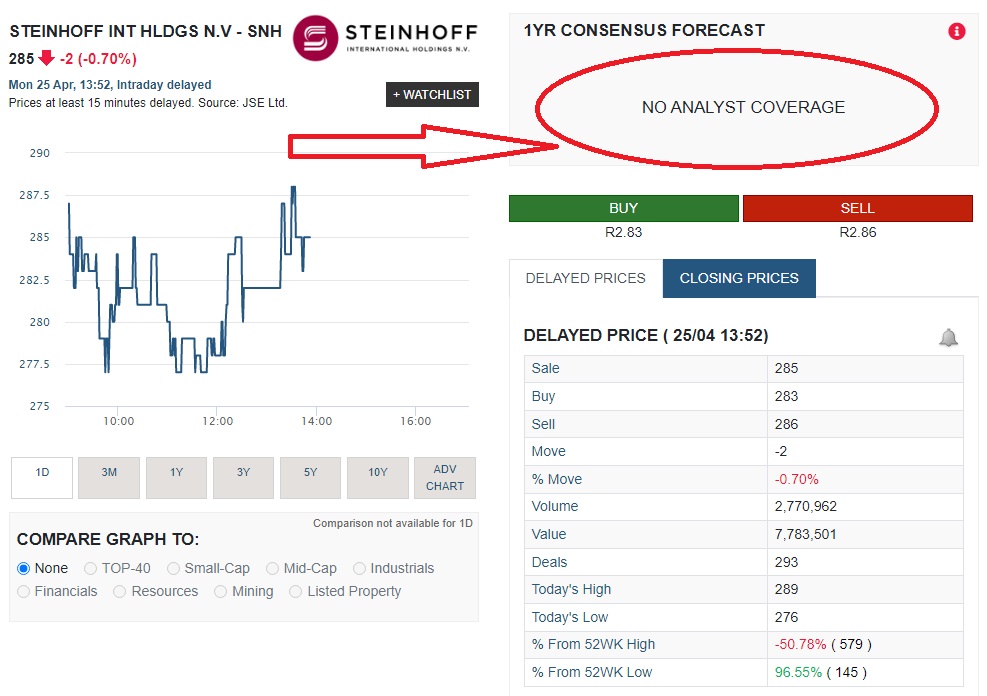Set a price alert using the bell icon
The width and height of the screenshot is (987, 696).
click(947, 337)
